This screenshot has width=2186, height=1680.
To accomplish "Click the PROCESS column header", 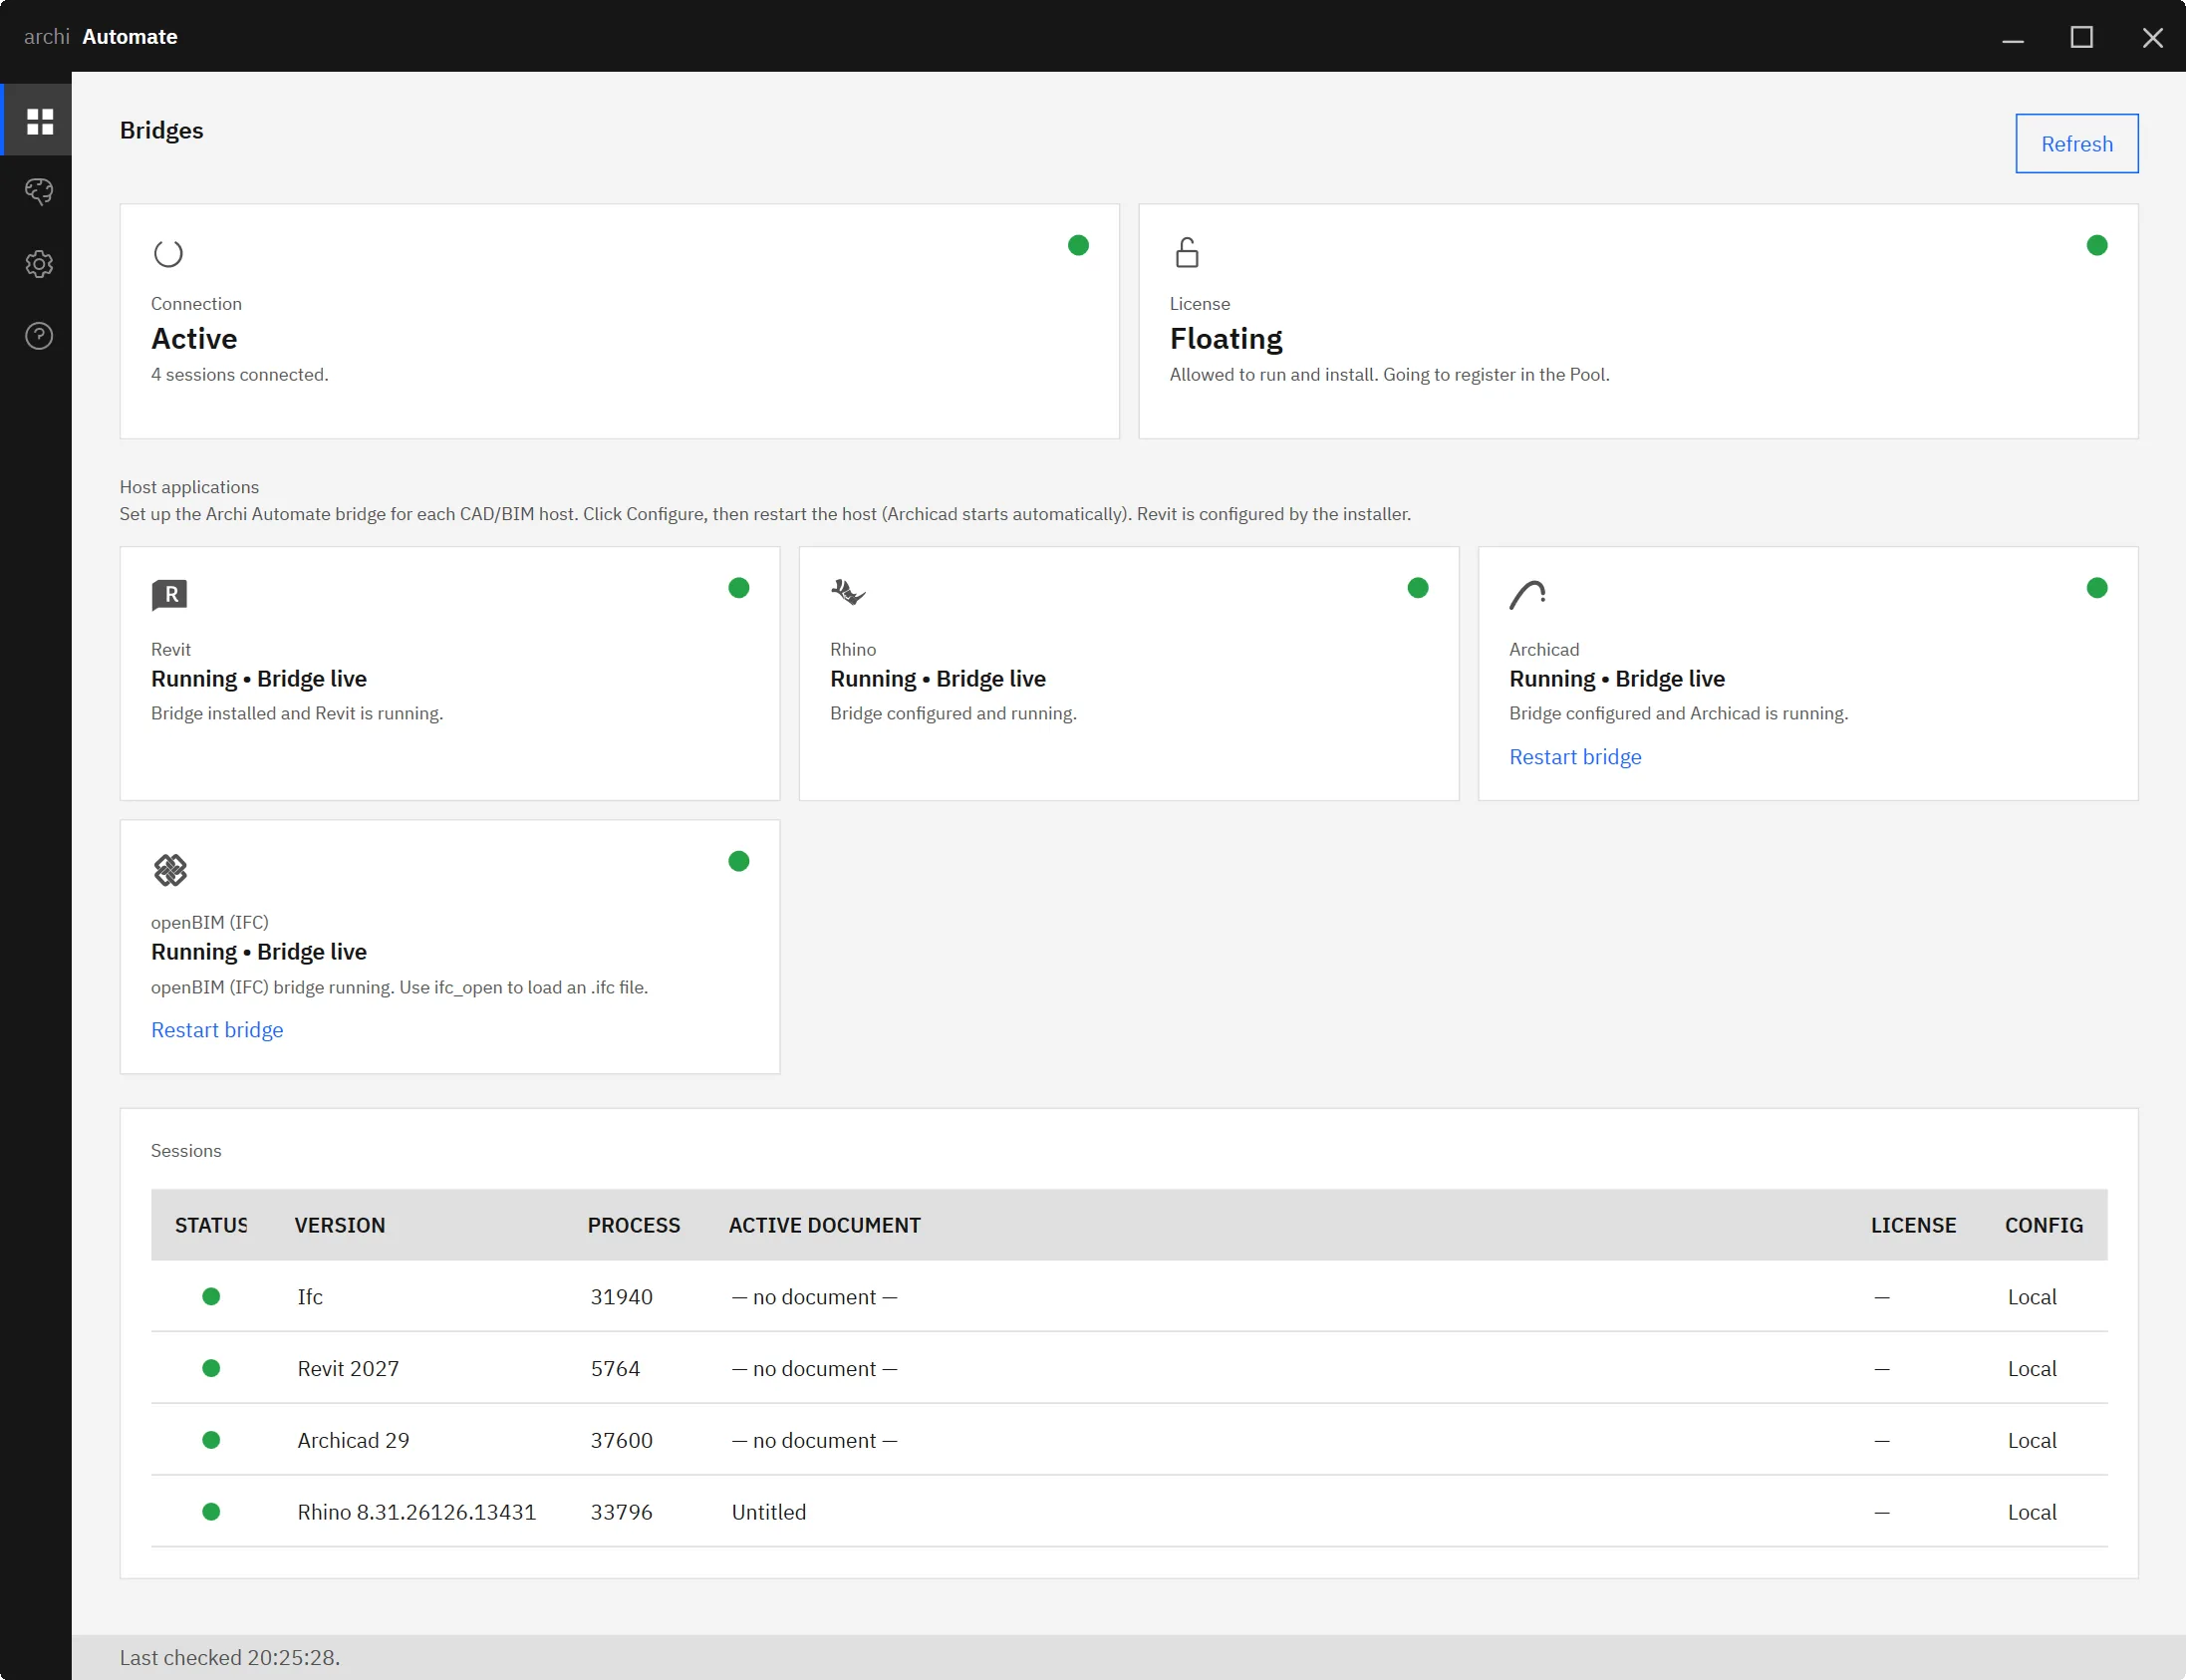I will 633,1225.
